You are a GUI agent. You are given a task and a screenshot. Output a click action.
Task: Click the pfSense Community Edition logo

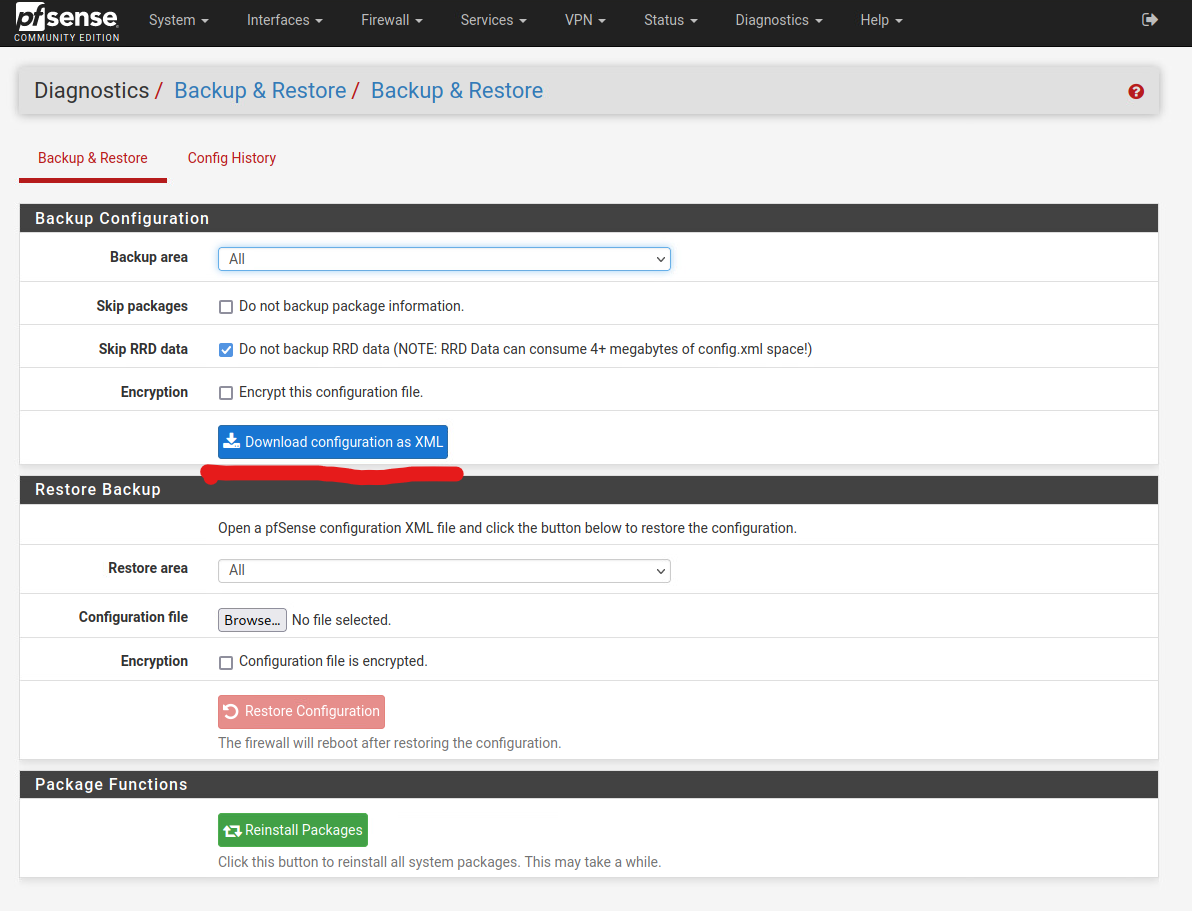[x=67, y=22]
